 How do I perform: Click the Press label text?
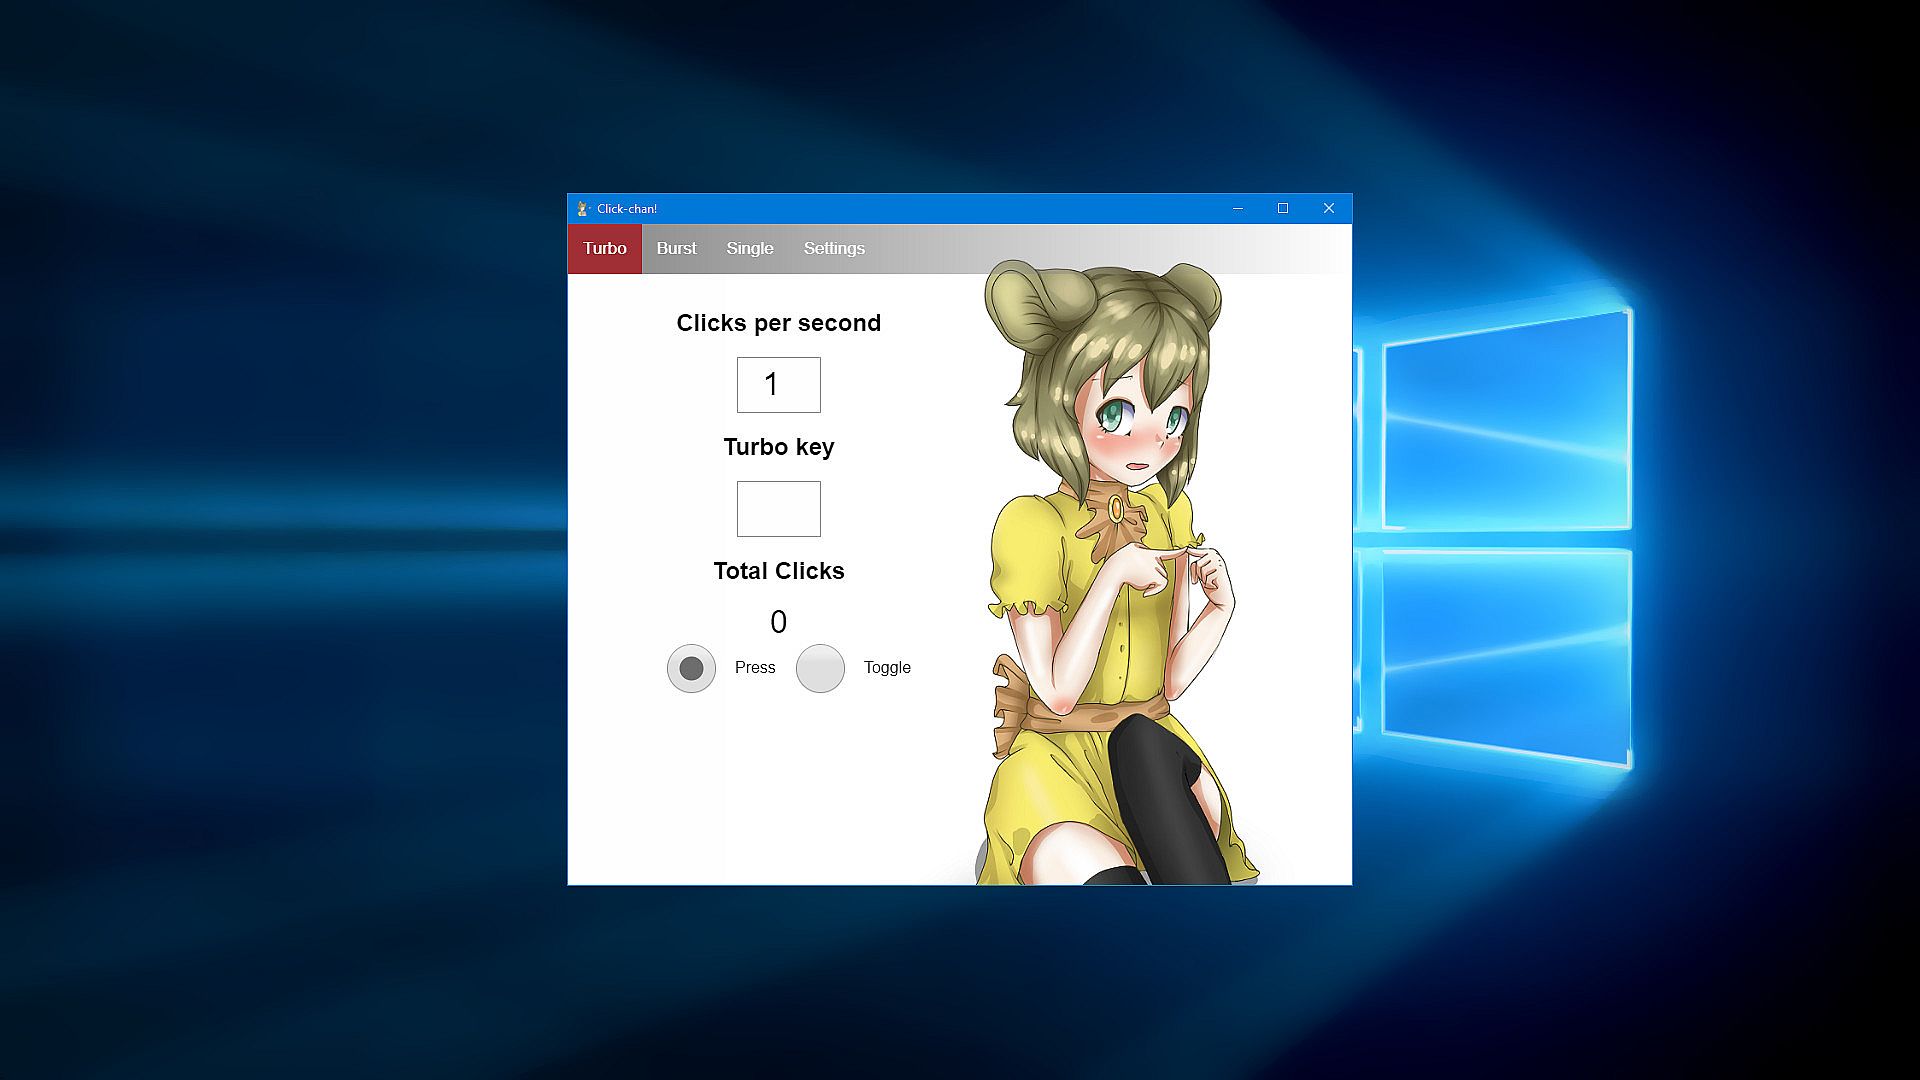pyautogui.click(x=754, y=668)
